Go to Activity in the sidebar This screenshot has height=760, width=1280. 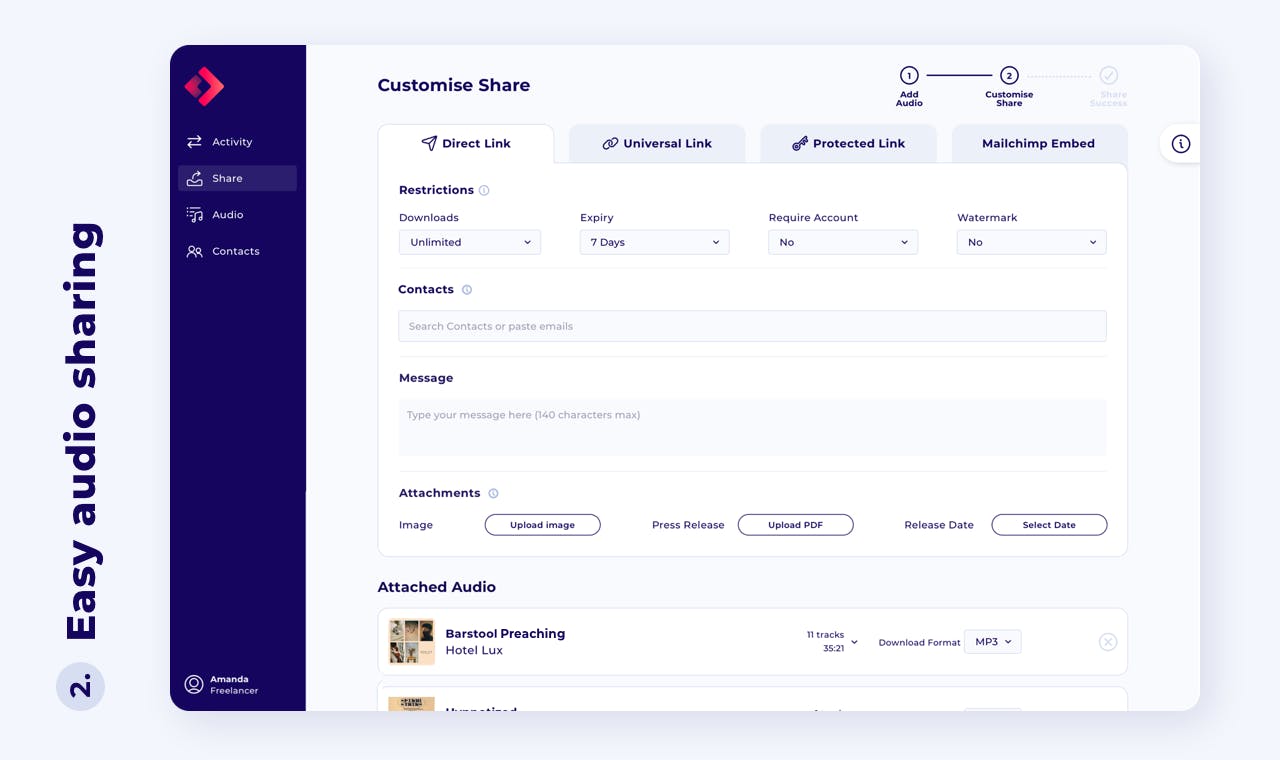(x=237, y=142)
